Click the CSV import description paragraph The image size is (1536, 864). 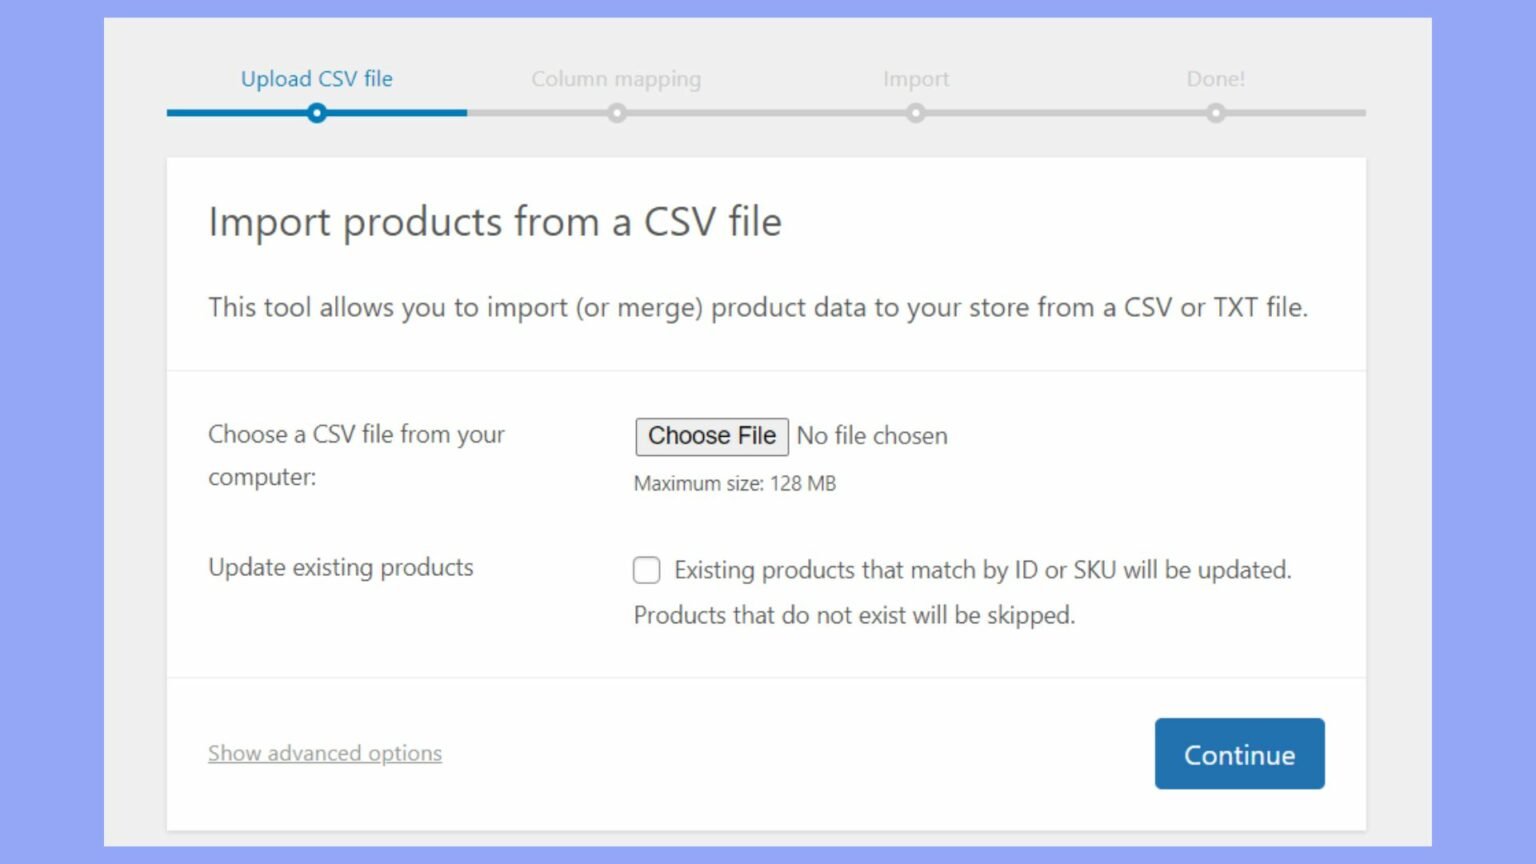click(760, 308)
